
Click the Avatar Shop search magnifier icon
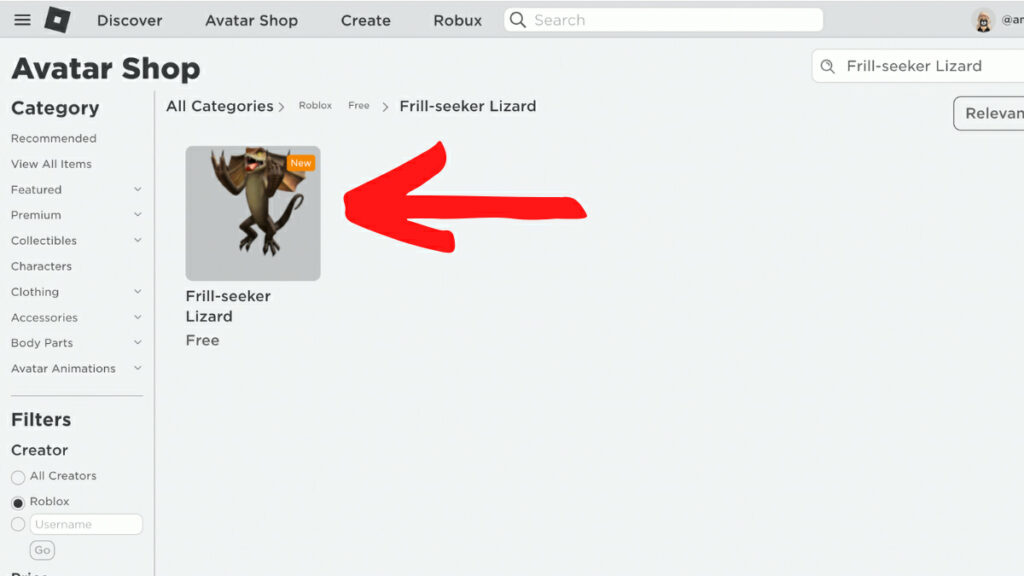coord(827,67)
